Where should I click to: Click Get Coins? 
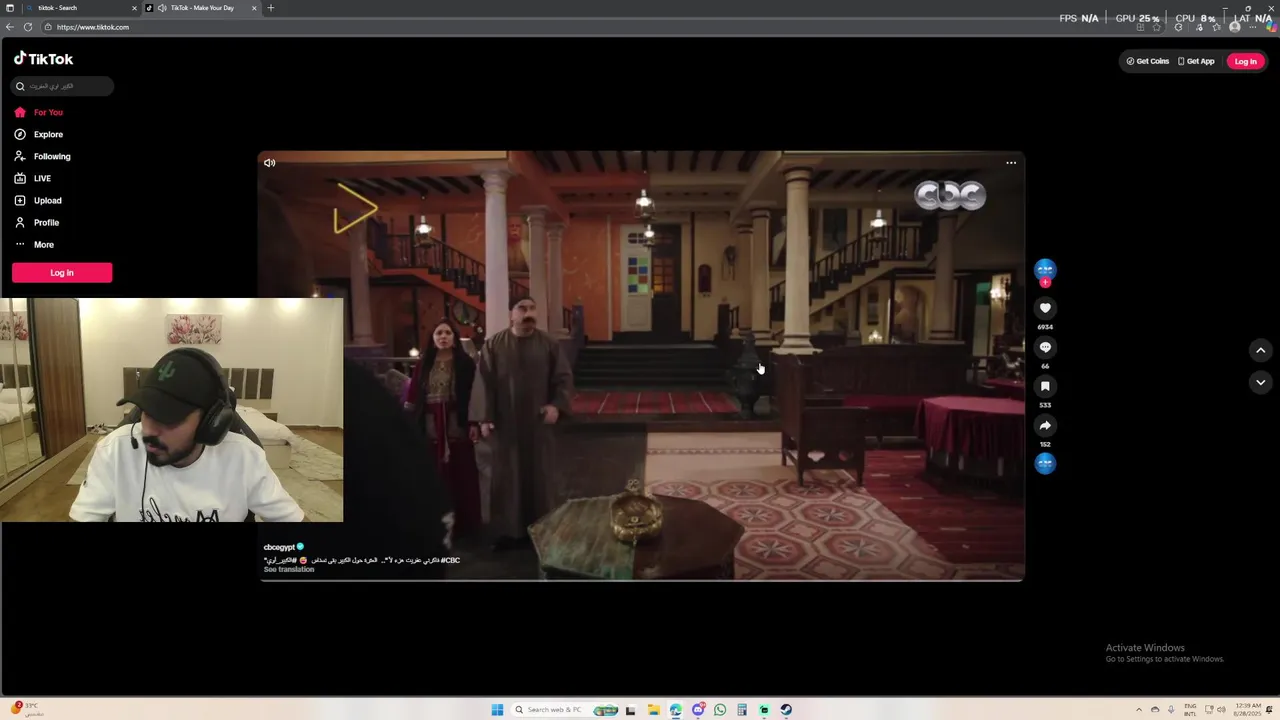(1147, 61)
